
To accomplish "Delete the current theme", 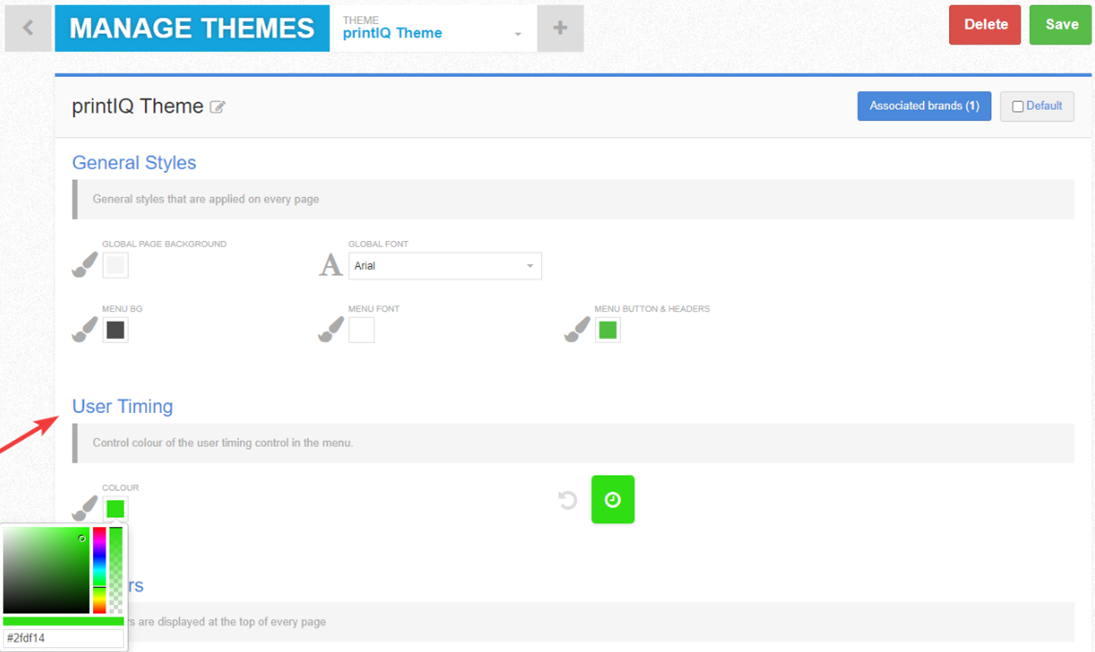I will pos(985,24).
